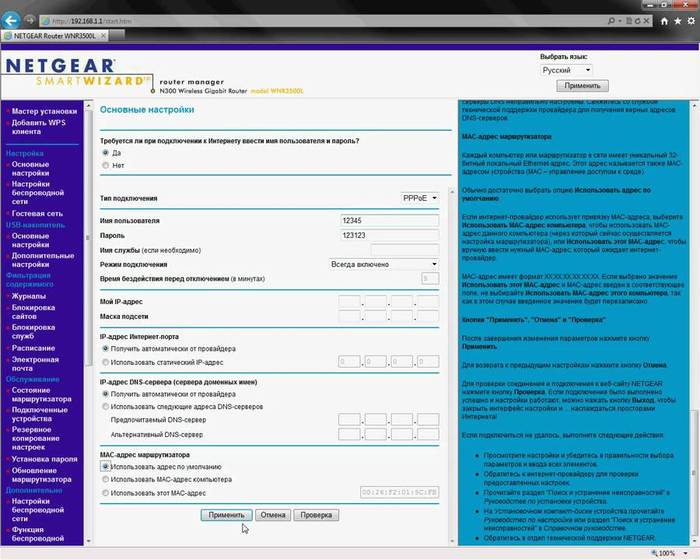Click the Пароль input field
700x560 pixels.
point(390,235)
